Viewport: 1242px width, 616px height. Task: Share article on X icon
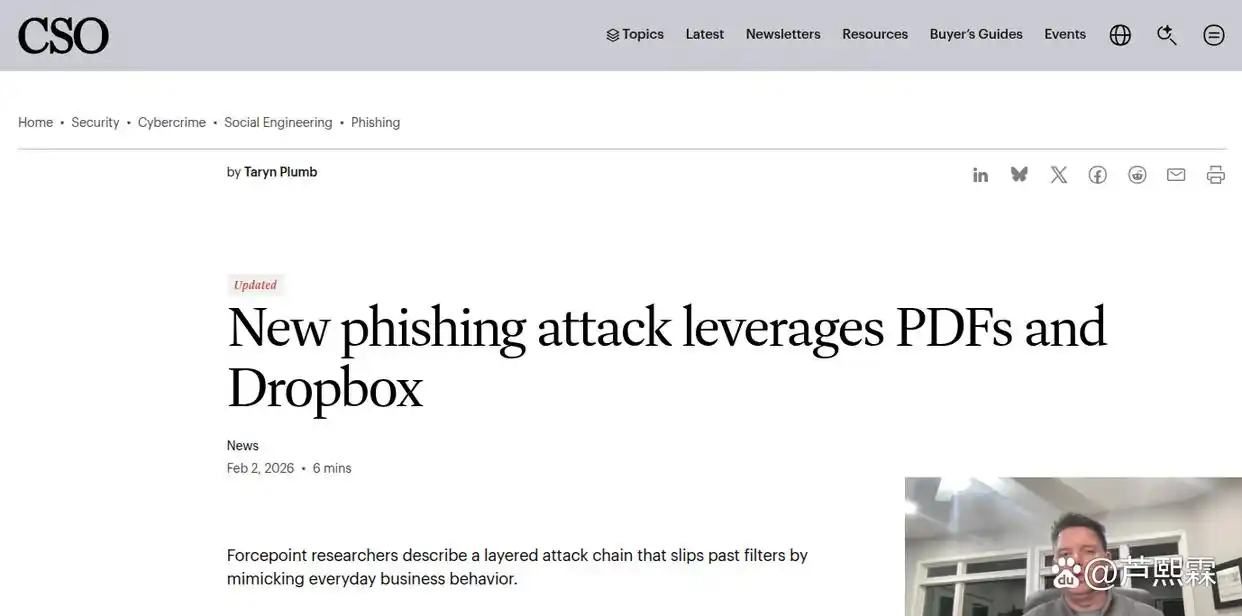(x=1058, y=175)
